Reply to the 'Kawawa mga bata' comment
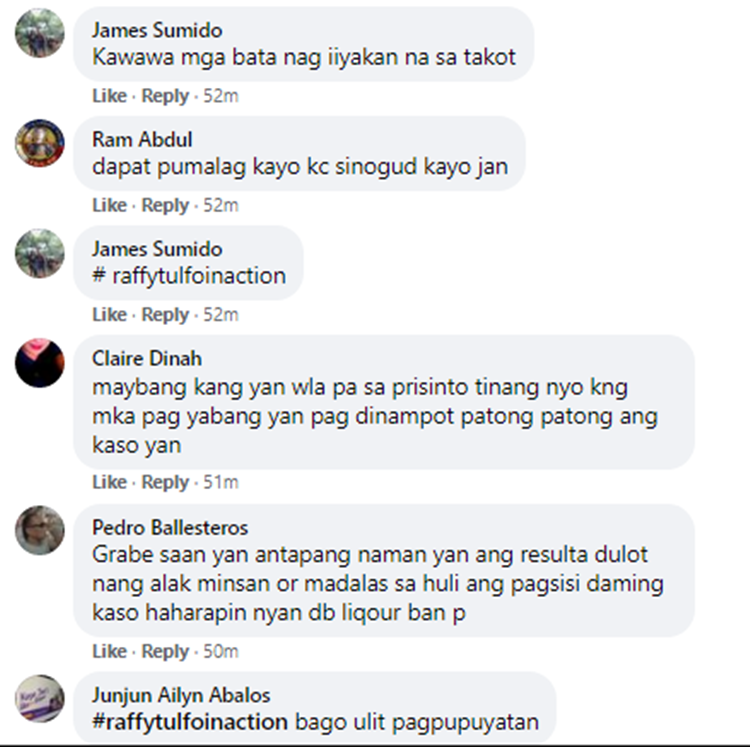The image size is (750, 747). point(165,96)
